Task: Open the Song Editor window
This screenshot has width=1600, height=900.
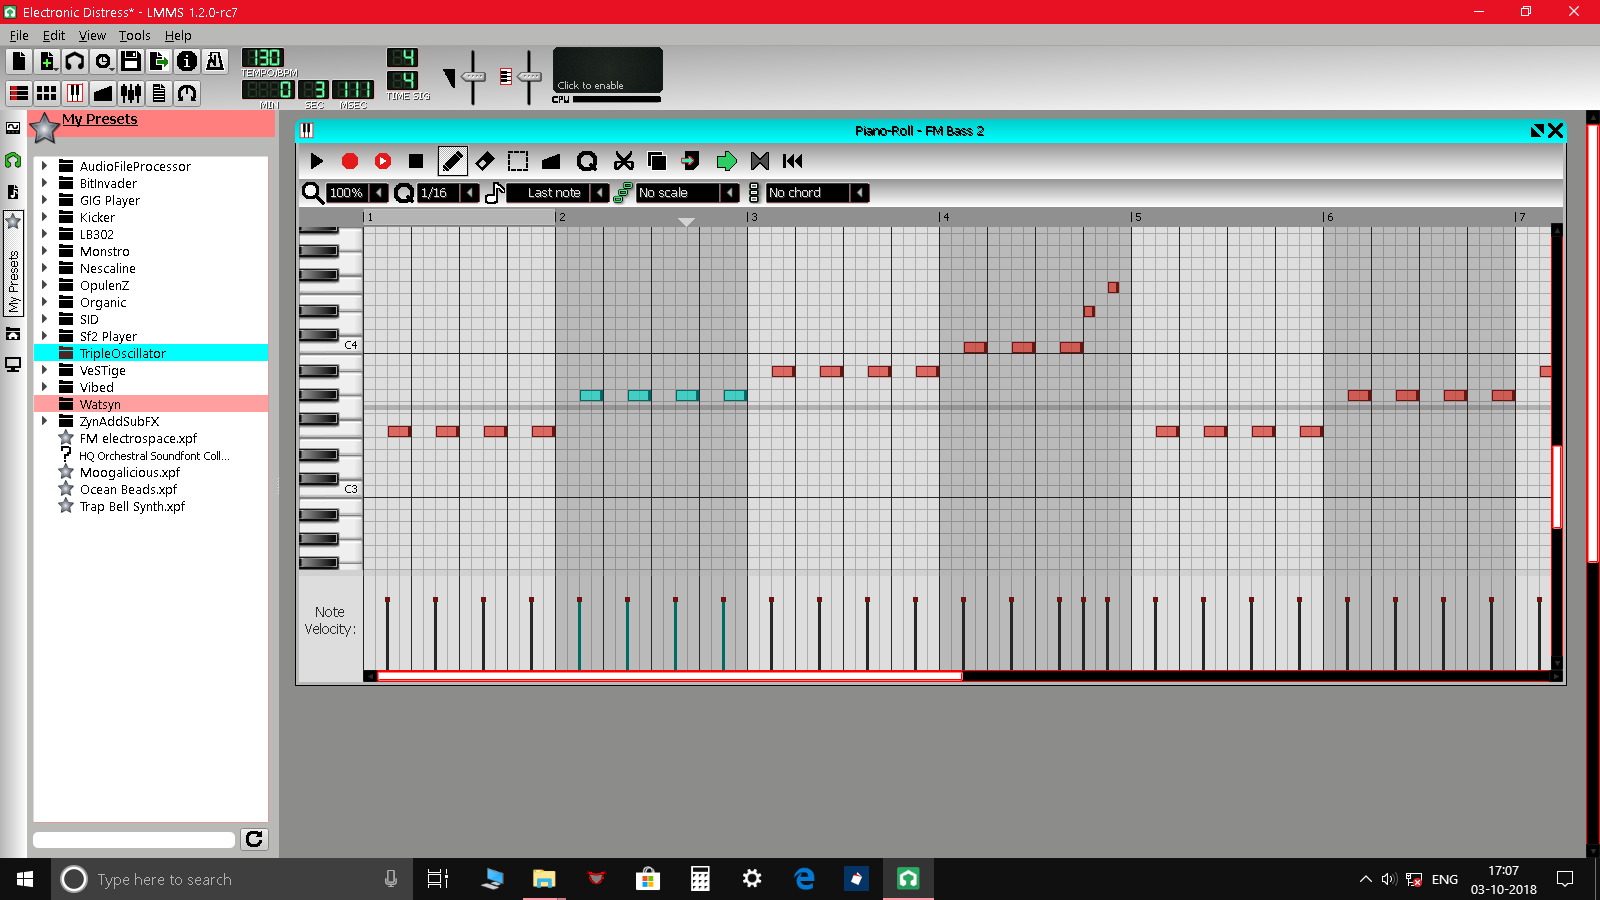Action: point(17,93)
